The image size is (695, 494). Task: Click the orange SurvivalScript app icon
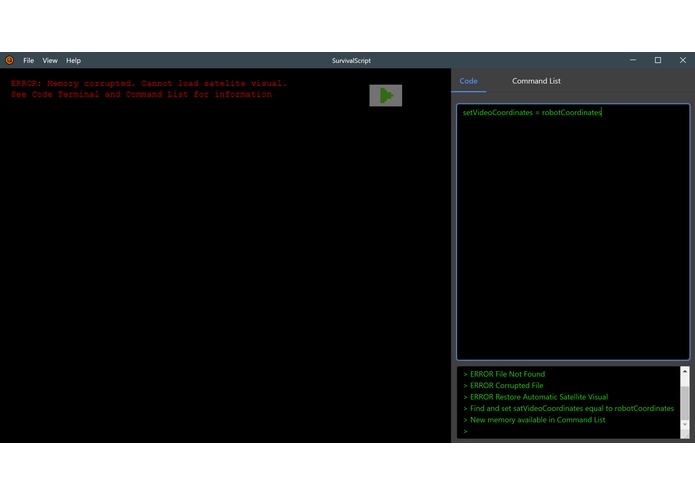[9, 60]
